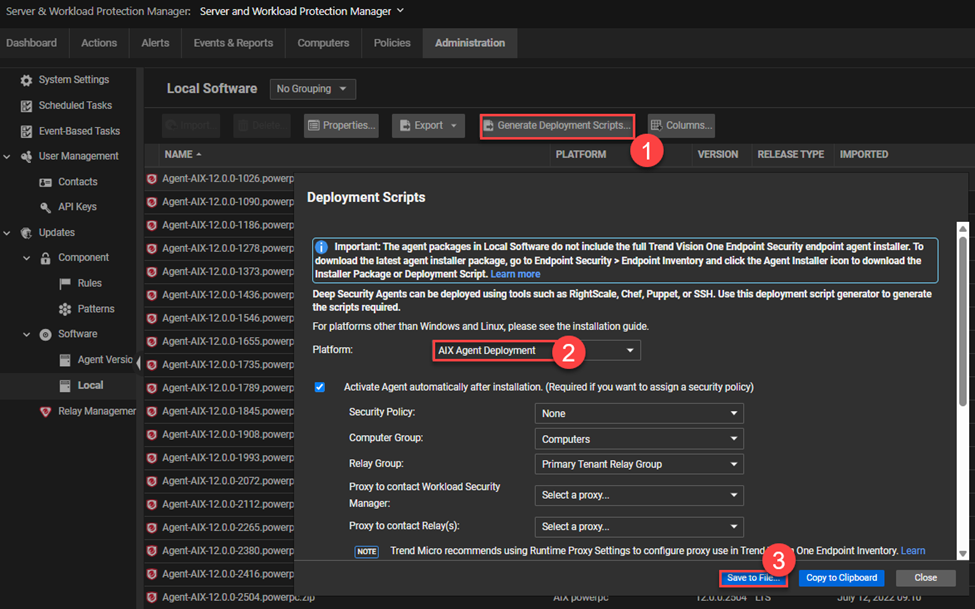Click the API Keys key icon
The height and width of the screenshot is (609, 975).
coord(45,207)
